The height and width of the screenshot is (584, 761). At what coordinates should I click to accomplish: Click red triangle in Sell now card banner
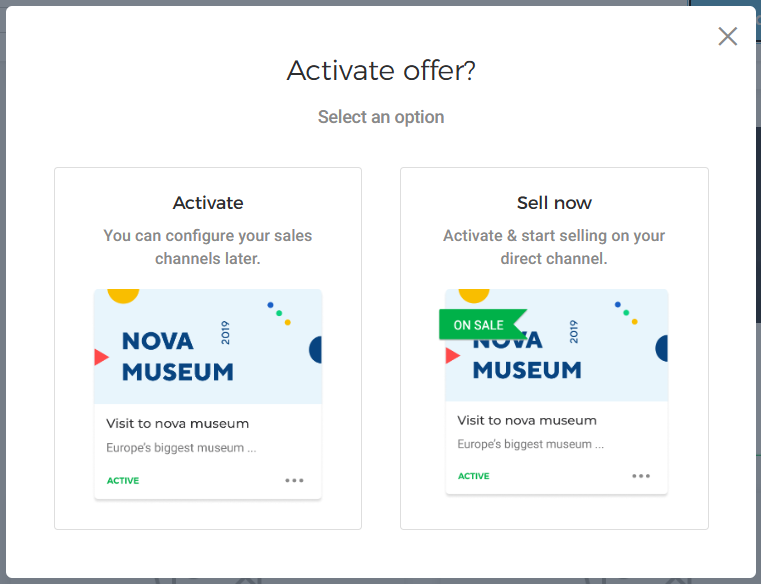[x=452, y=355]
